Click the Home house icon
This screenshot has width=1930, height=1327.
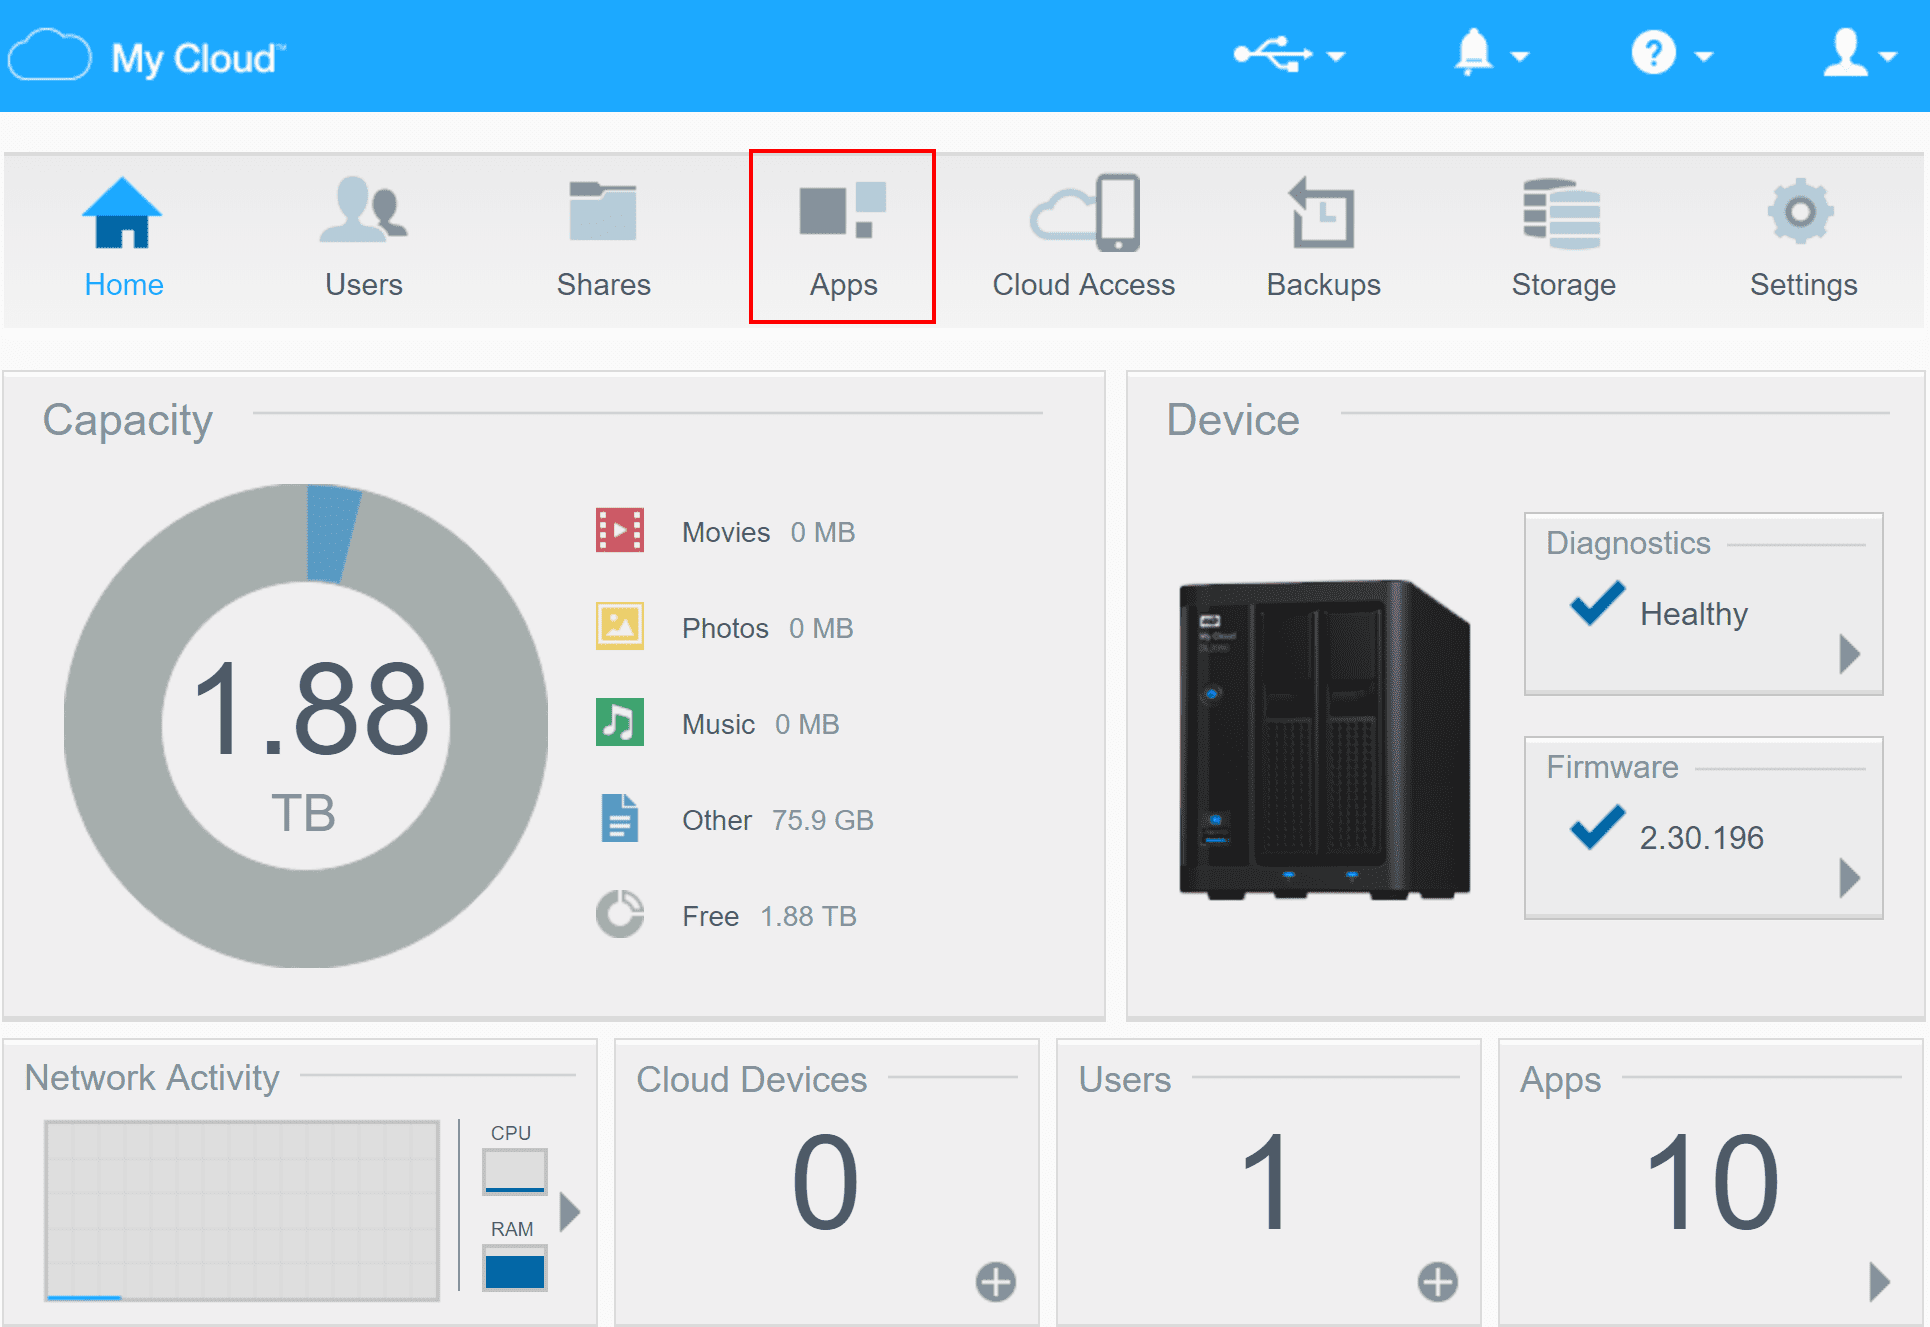(122, 212)
